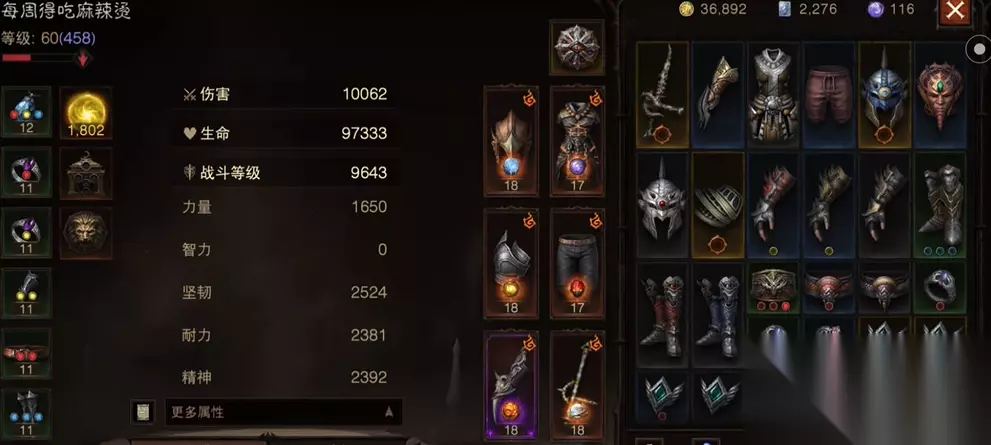Select the purple-framed main hand weapon
991x445 pixels.
511,385
